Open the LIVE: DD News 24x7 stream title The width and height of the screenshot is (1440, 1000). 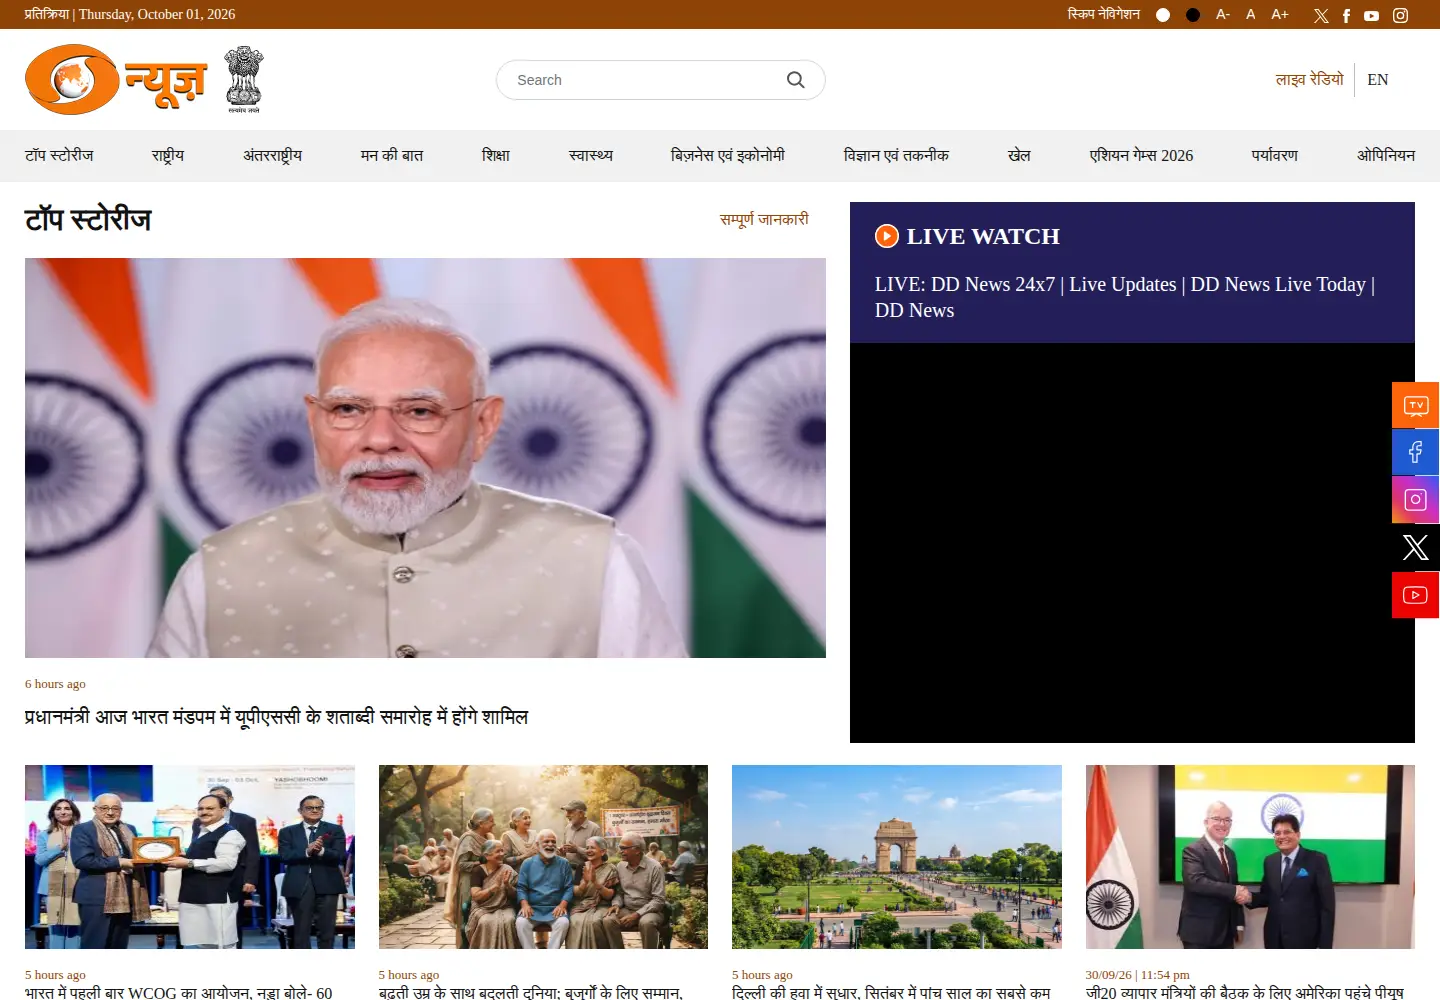[1125, 297]
